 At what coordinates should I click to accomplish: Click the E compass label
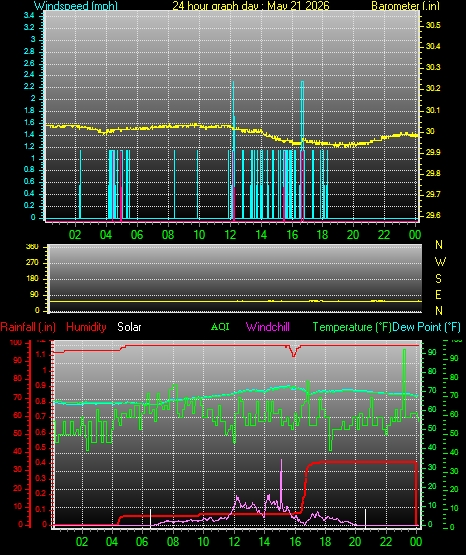[438, 294]
